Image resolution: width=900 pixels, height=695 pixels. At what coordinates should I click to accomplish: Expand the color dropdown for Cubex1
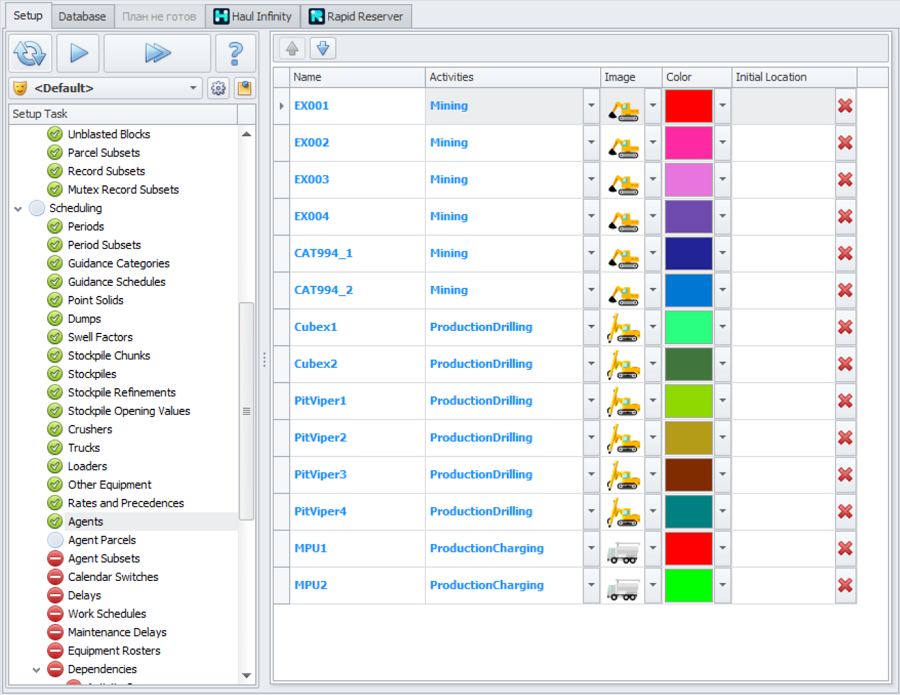[723, 328]
